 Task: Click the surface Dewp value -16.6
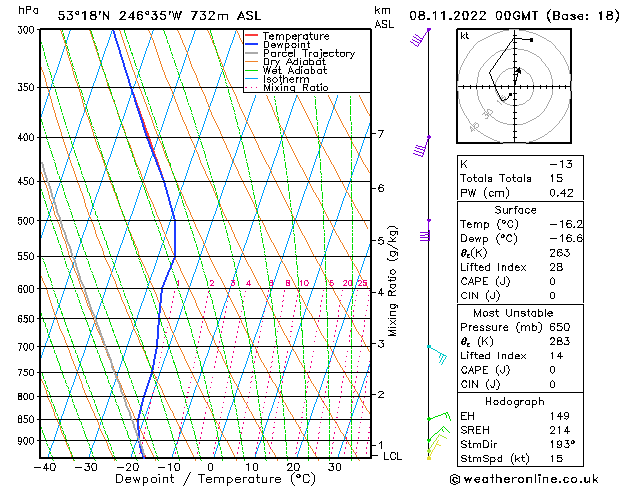566,239
